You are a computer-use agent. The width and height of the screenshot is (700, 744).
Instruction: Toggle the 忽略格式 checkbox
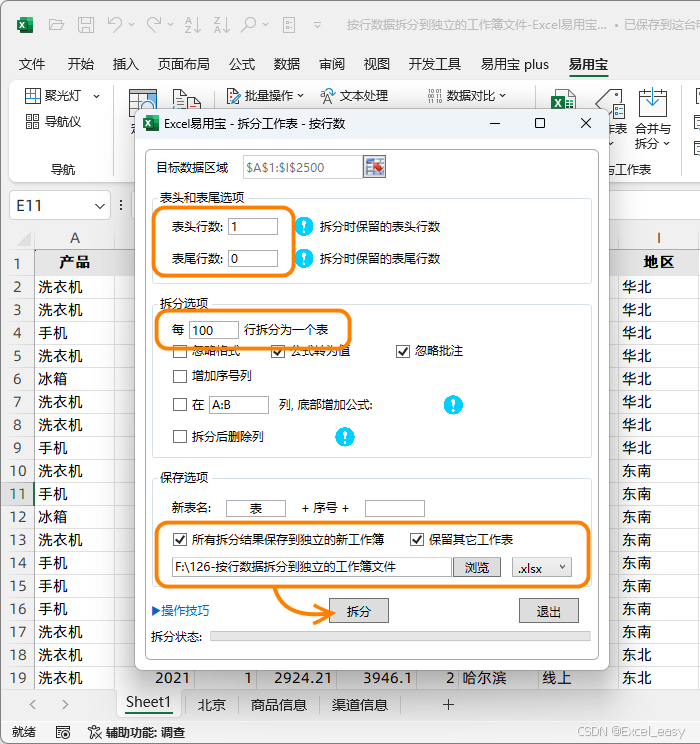(x=179, y=351)
